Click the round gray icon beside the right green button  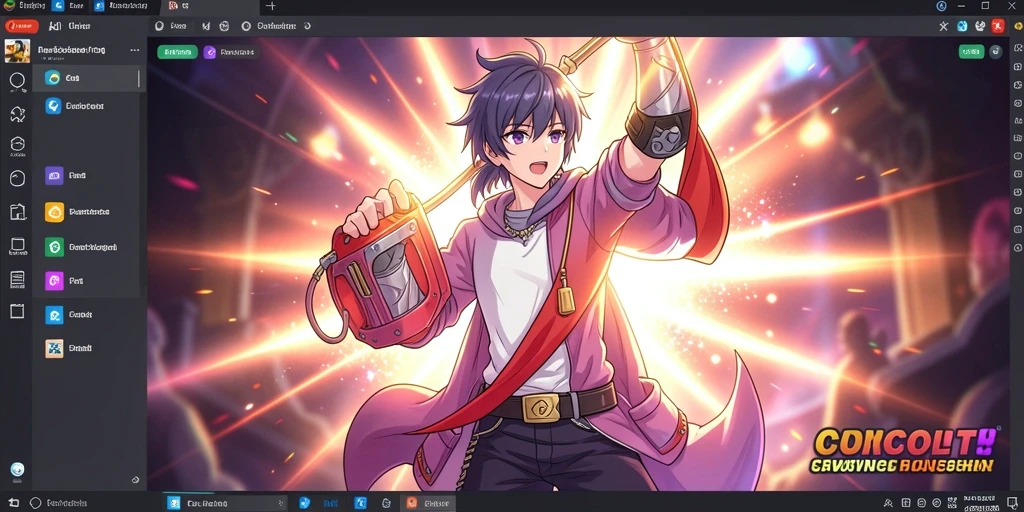995,52
